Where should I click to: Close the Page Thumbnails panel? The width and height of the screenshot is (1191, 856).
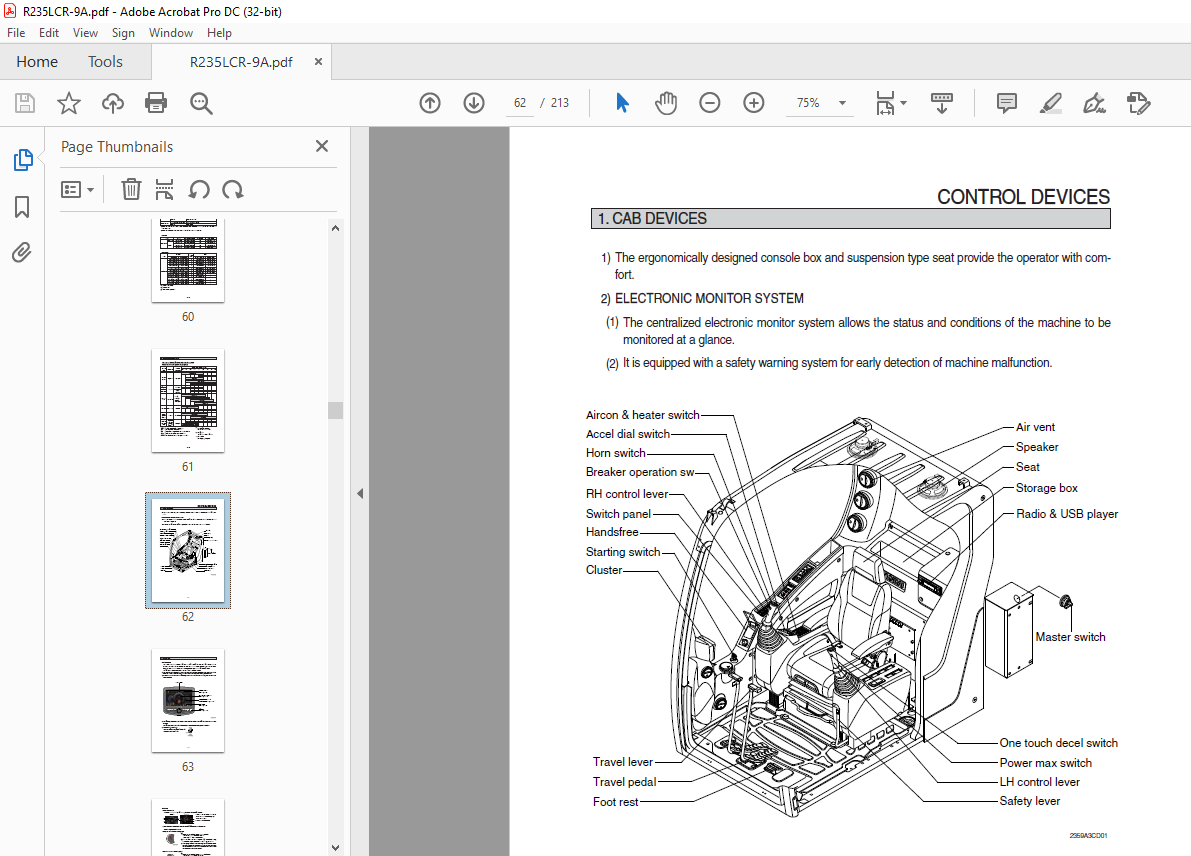[322, 146]
